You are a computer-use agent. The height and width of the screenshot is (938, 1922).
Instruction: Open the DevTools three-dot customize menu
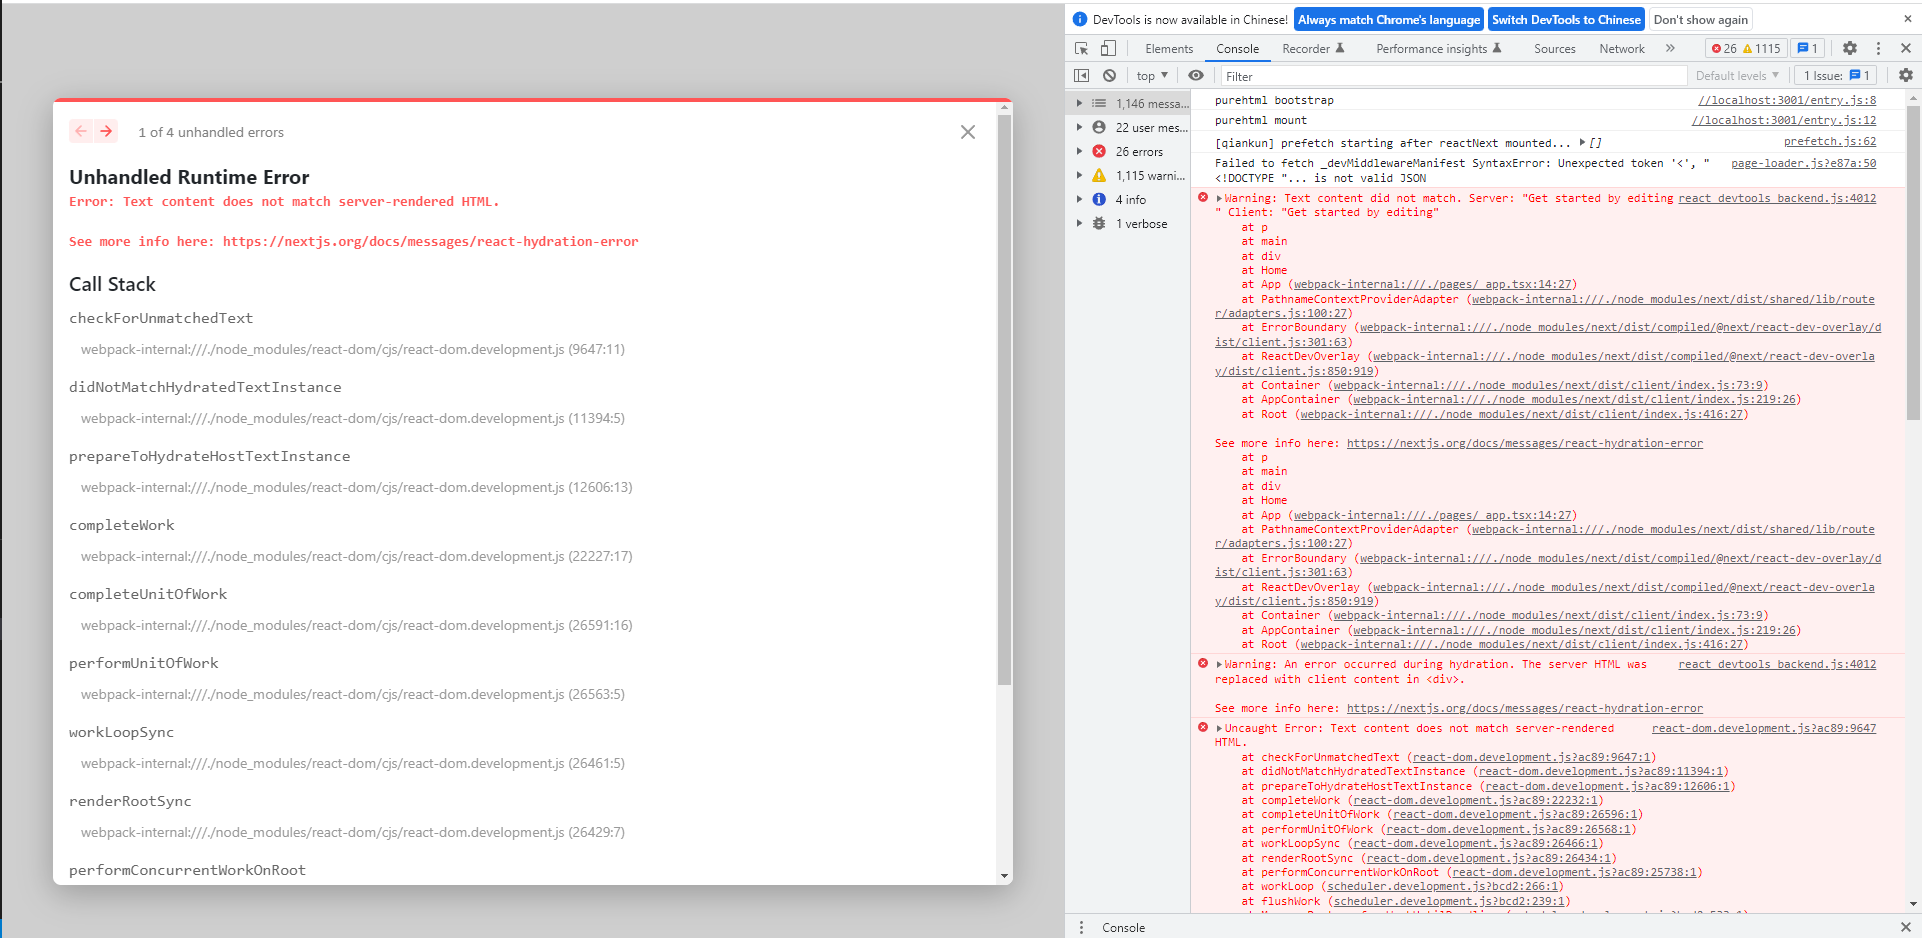pos(1878,48)
